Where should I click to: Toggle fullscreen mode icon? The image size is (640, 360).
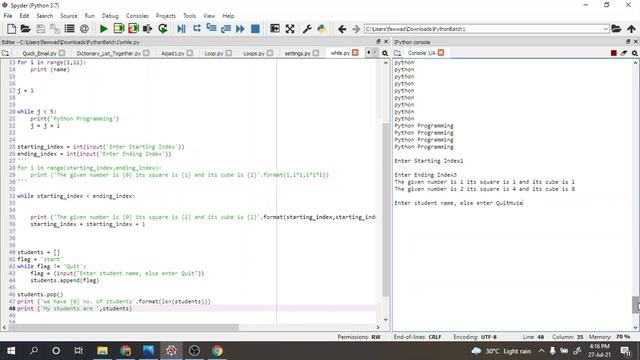coord(290,29)
